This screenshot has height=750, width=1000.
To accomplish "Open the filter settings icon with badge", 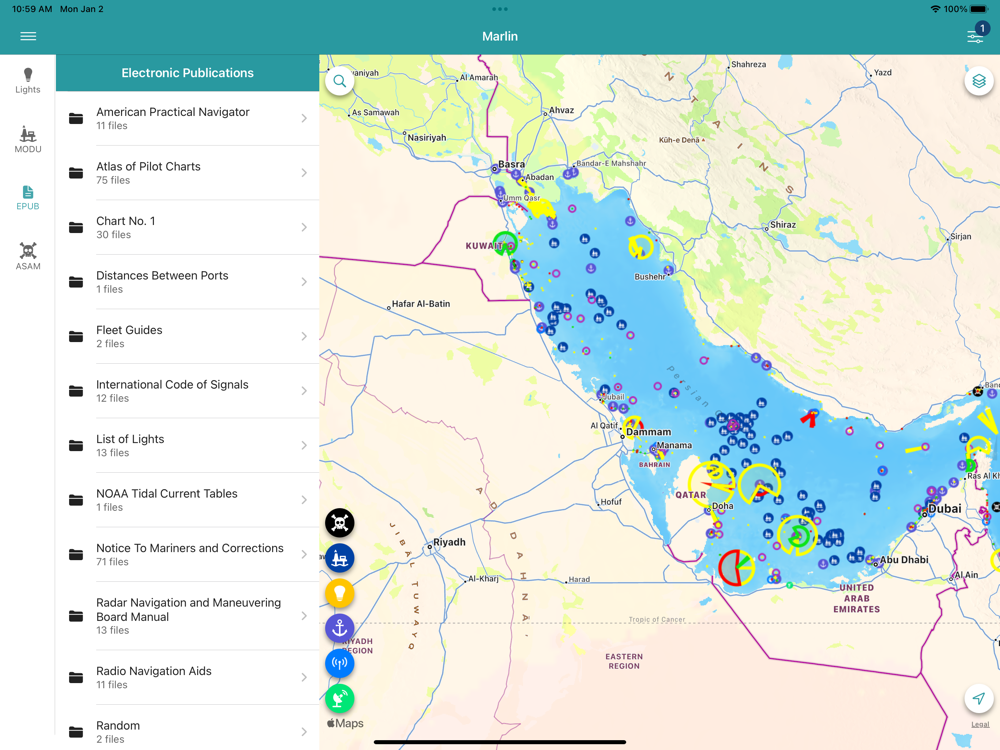I will pos(976,34).
